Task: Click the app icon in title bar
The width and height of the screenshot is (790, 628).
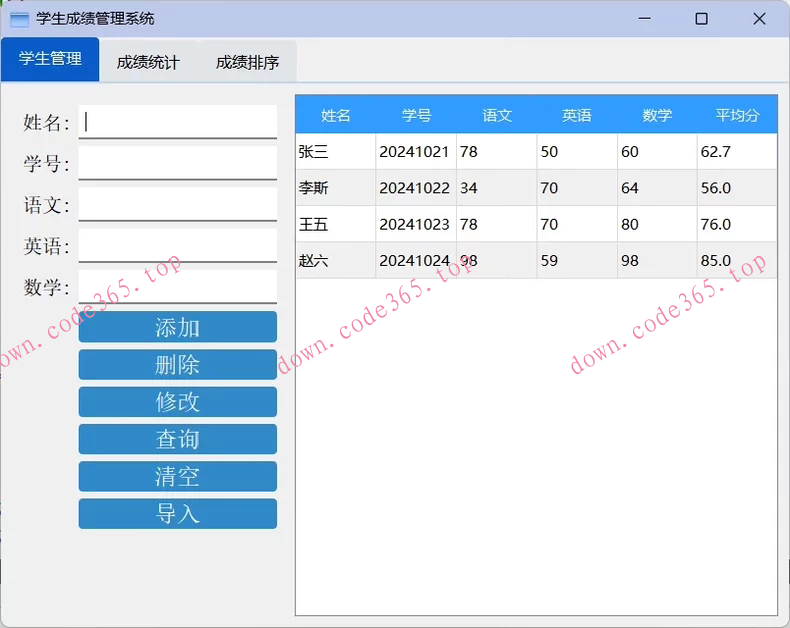Action: tap(20, 19)
